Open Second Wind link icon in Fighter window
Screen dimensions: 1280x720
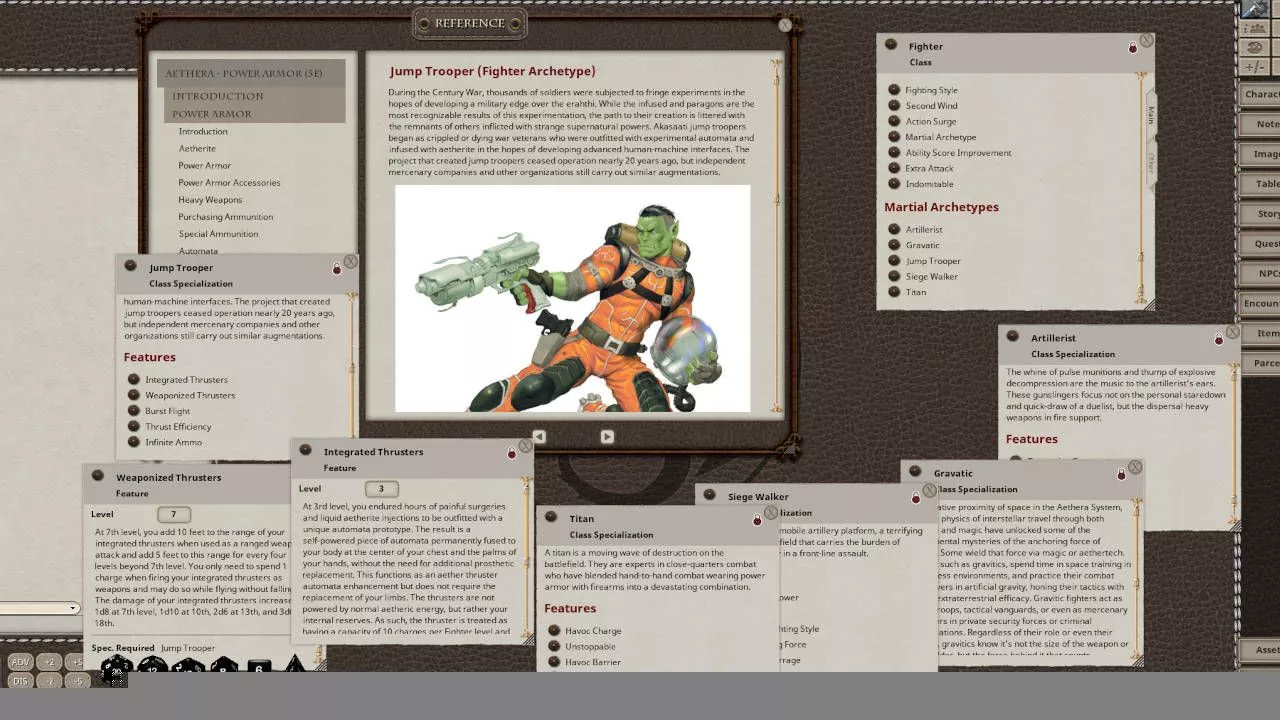[x=894, y=105]
